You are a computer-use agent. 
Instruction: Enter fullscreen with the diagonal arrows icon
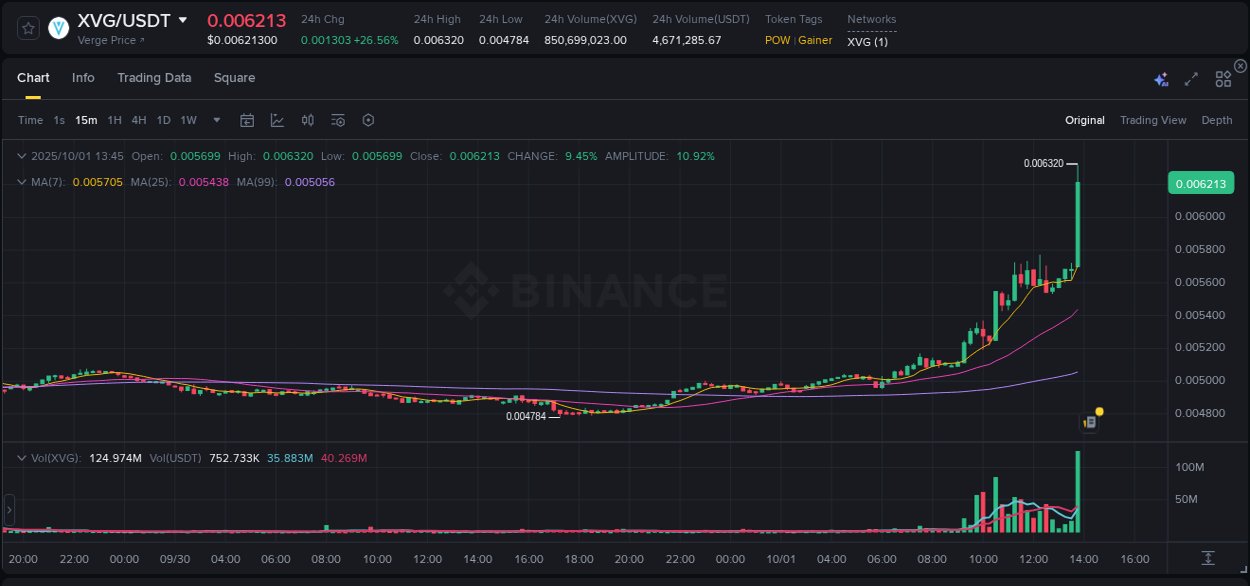[x=1190, y=78]
